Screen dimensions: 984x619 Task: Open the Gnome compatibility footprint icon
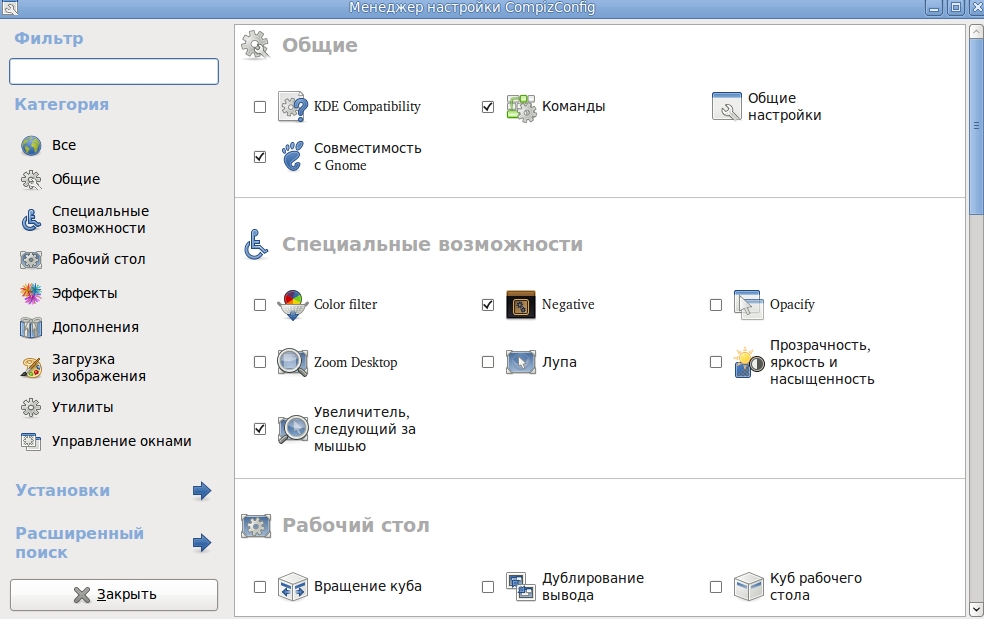coord(292,156)
